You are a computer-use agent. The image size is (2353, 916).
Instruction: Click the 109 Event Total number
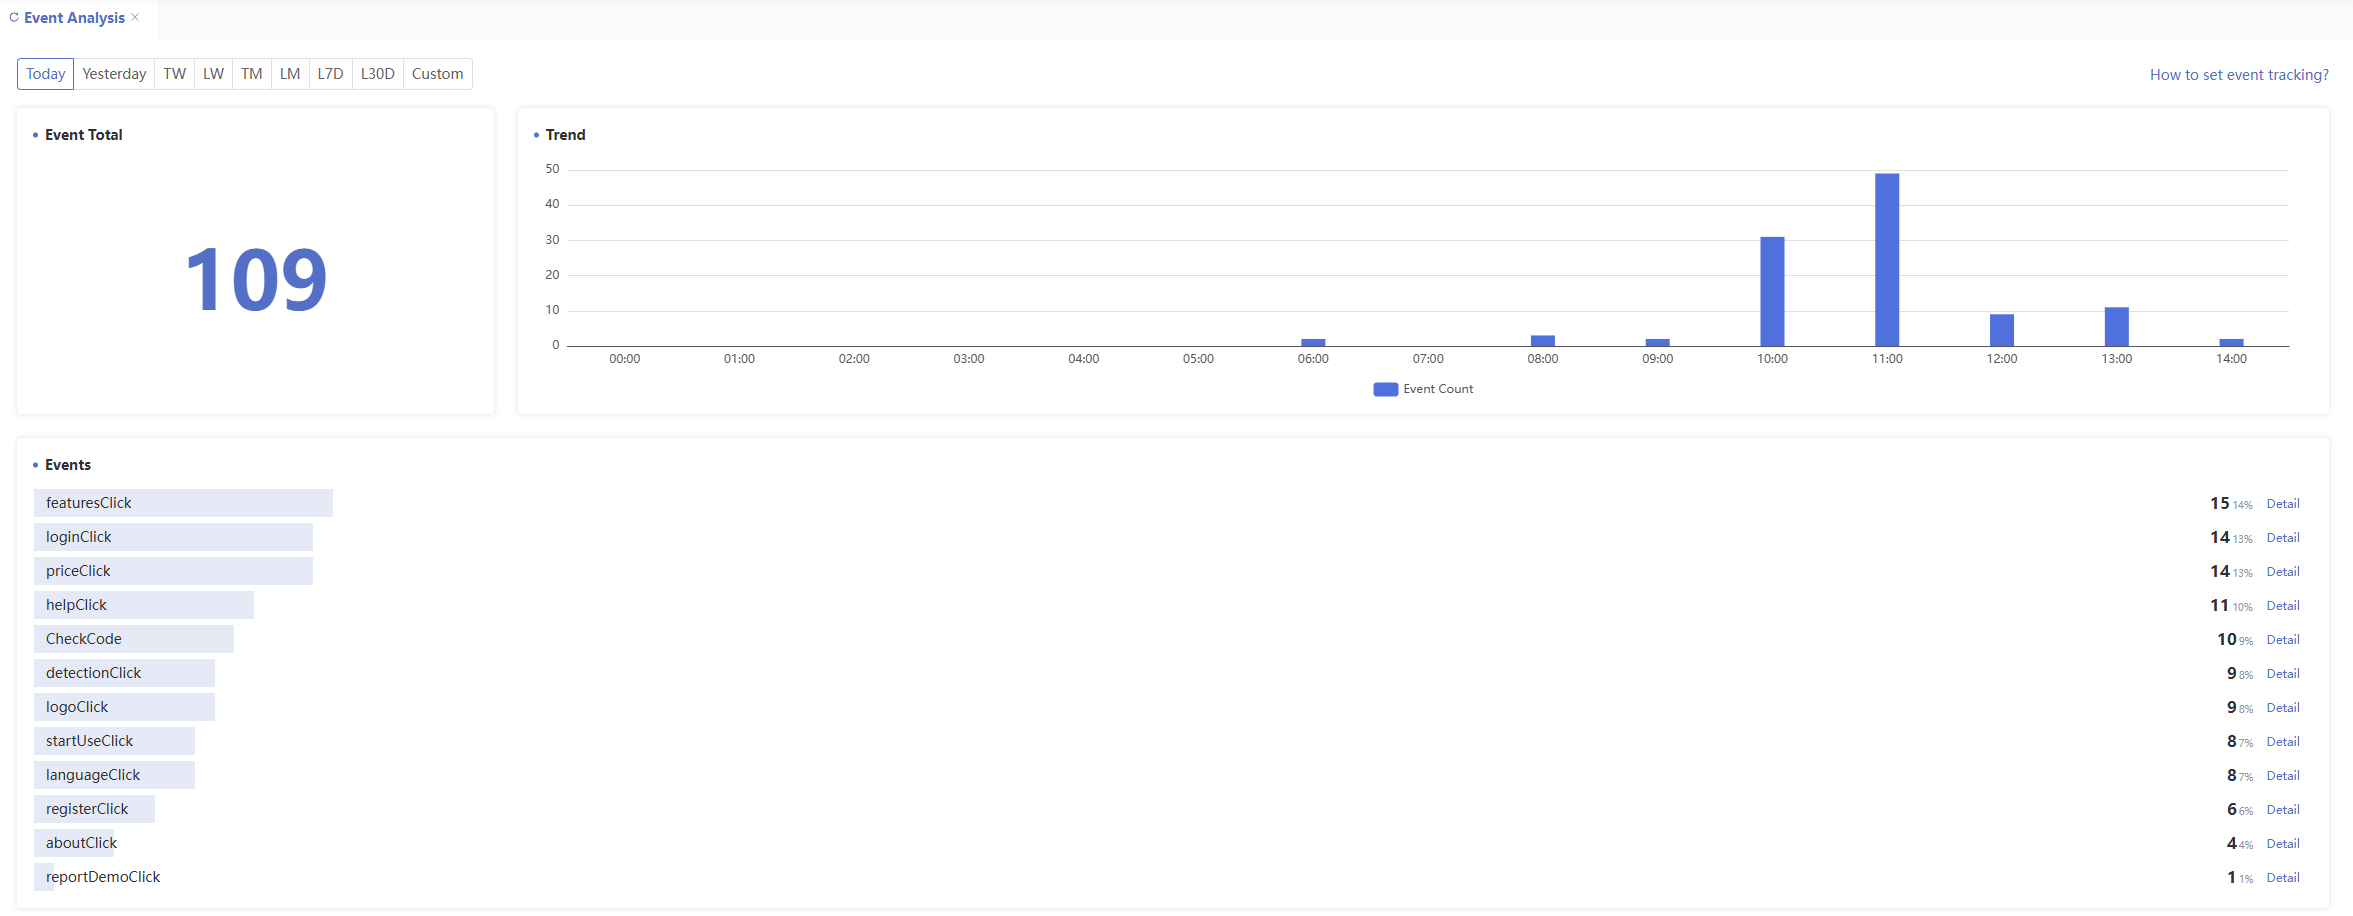[256, 280]
